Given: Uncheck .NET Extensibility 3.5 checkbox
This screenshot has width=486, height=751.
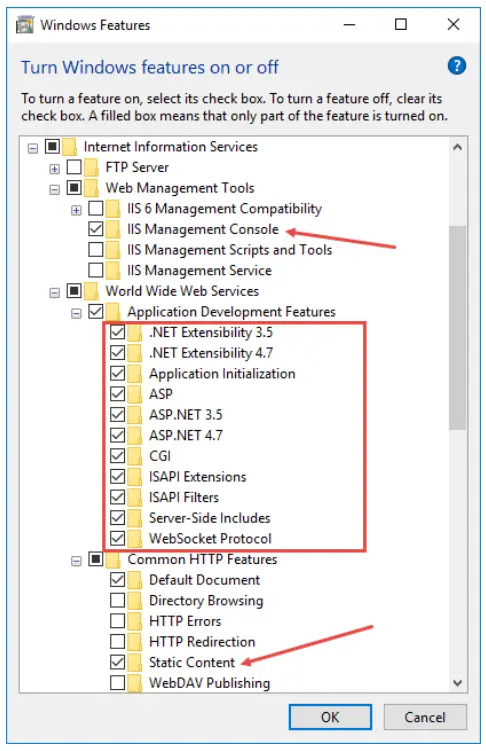Looking at the screenshot, I should pyautogui.click(x=118, y=332).
